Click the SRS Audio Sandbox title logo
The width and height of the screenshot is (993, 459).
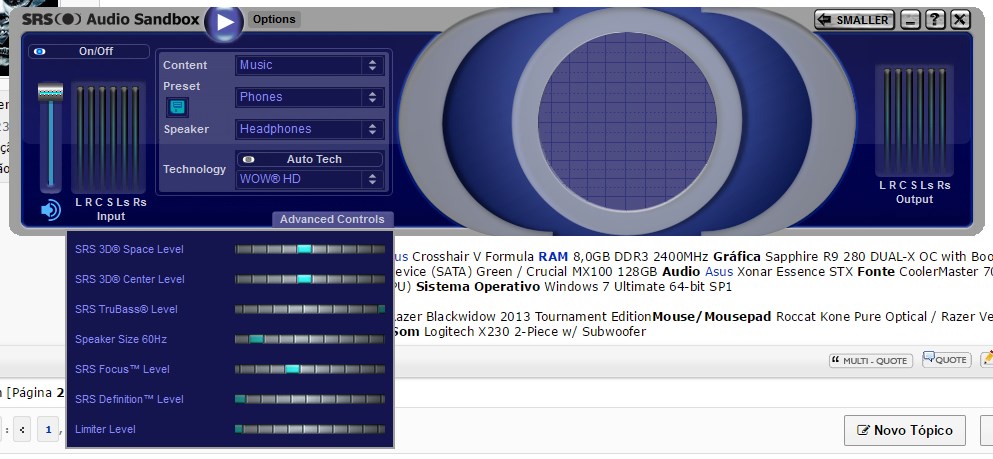pyautogui.click(x=111, y=20)
